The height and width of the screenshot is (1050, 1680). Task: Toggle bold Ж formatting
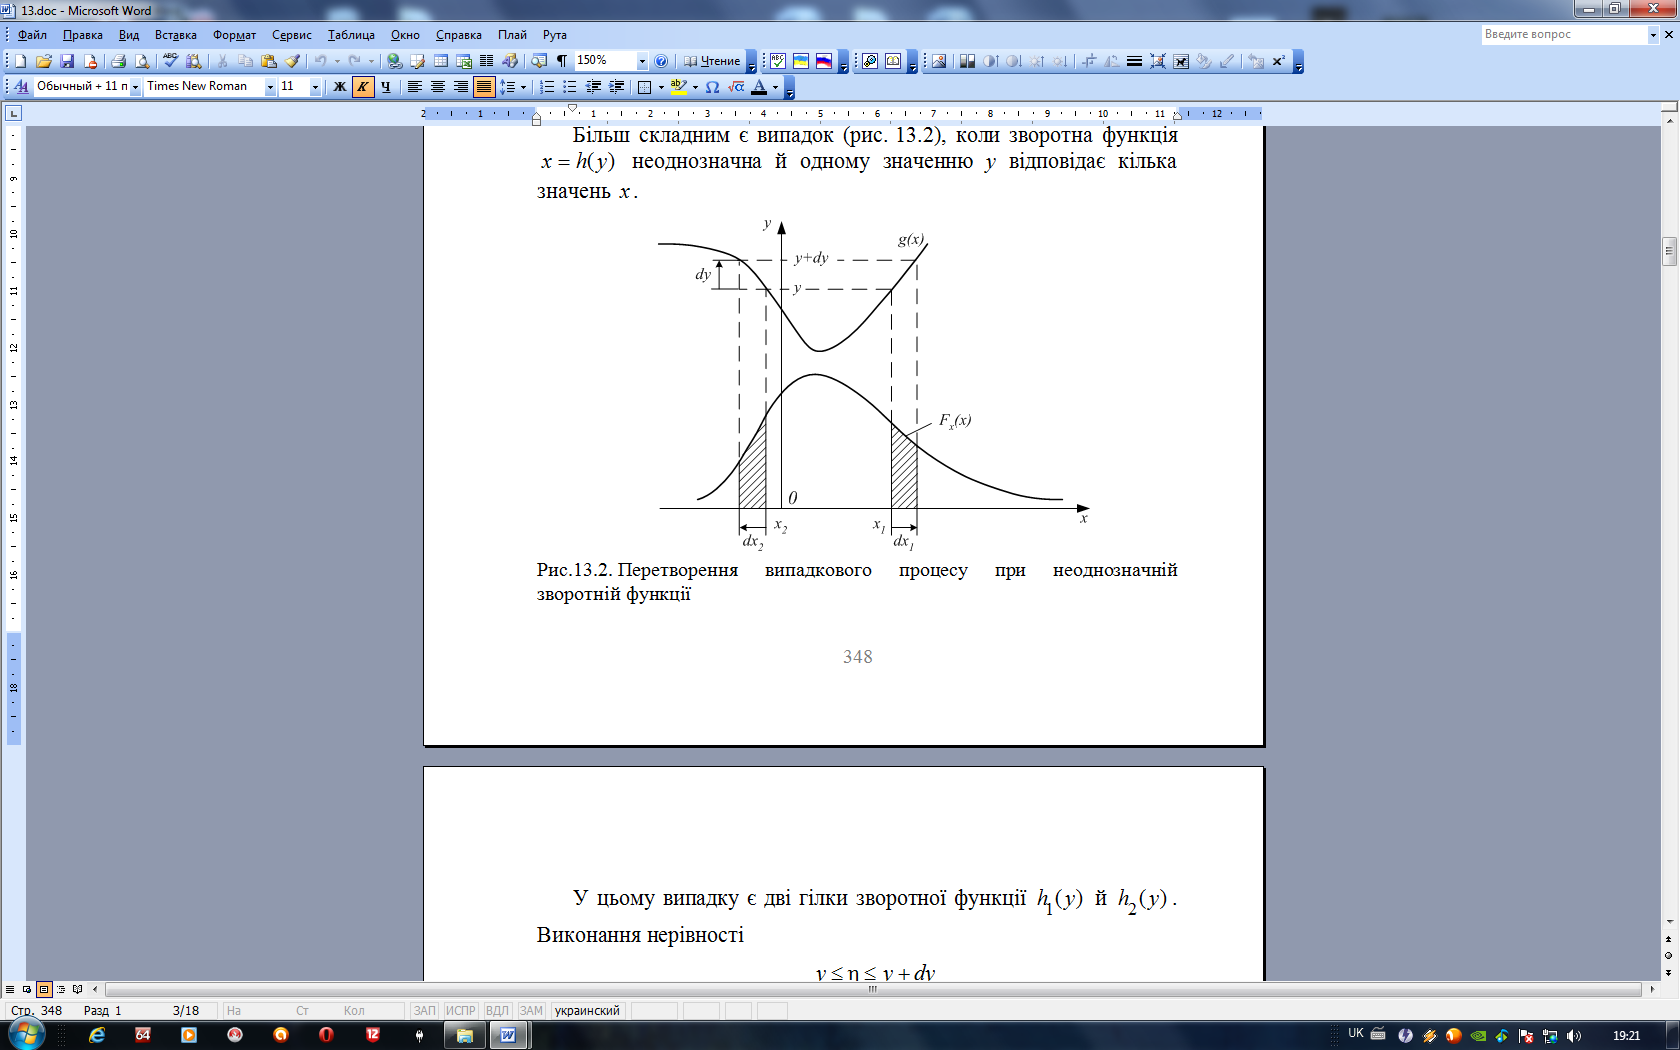[339, 87]
